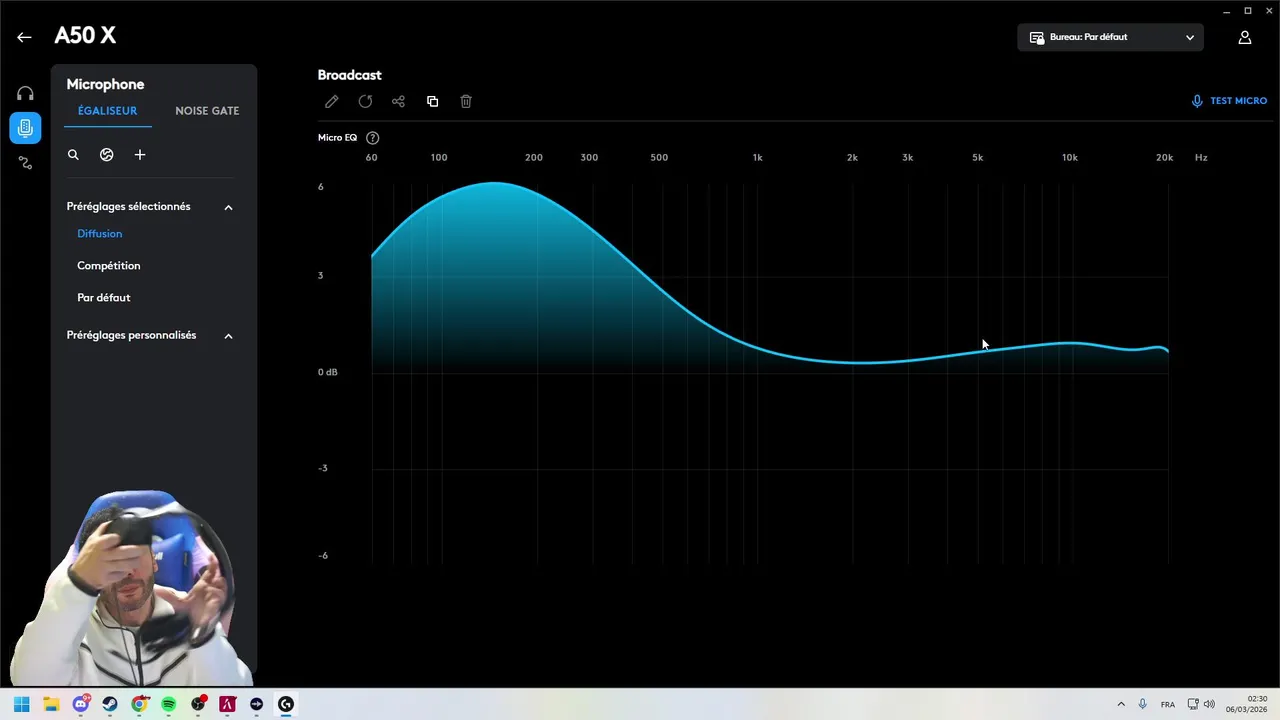The width and height of the screenshot is (1280, 720).
Task: Click the EQ curve bump near 10k
Action: click(x=1070, y=343)
